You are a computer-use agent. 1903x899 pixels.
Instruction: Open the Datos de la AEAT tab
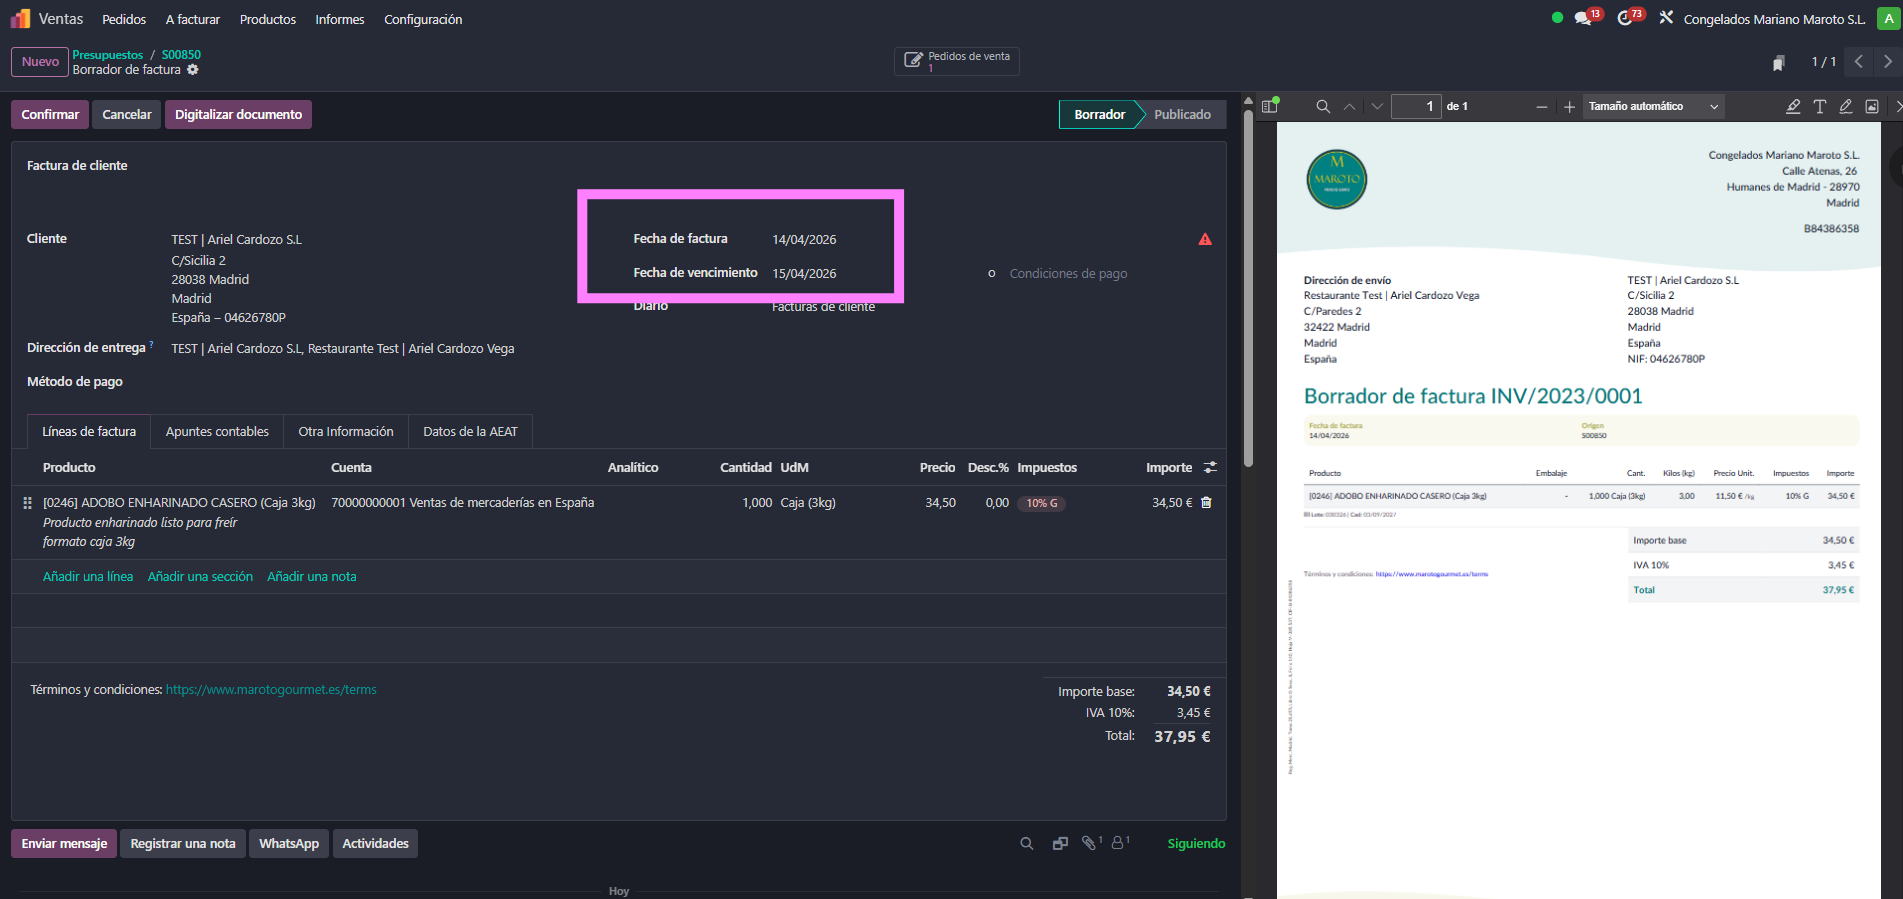[x=470, y=432]
